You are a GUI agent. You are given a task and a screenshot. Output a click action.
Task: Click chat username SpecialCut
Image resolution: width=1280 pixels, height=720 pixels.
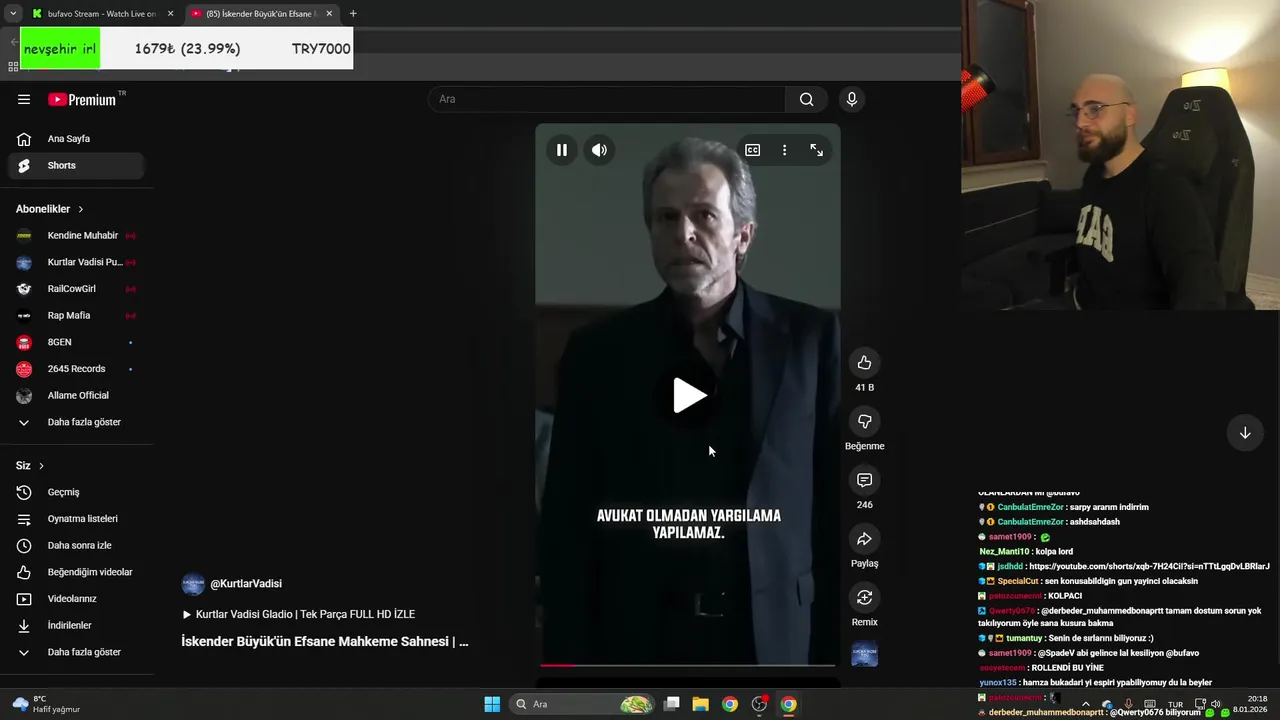(x=1017, y=581)
